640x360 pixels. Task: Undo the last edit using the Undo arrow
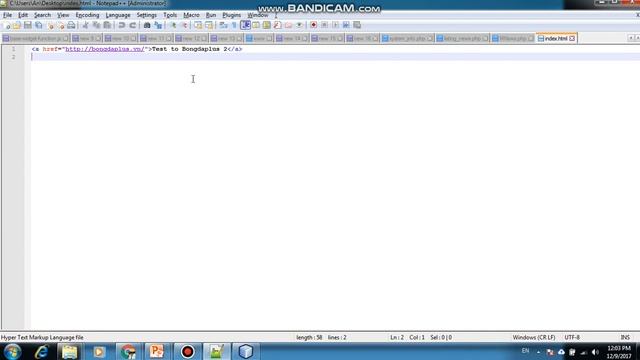pyautogui.click(x=122, y=25)
